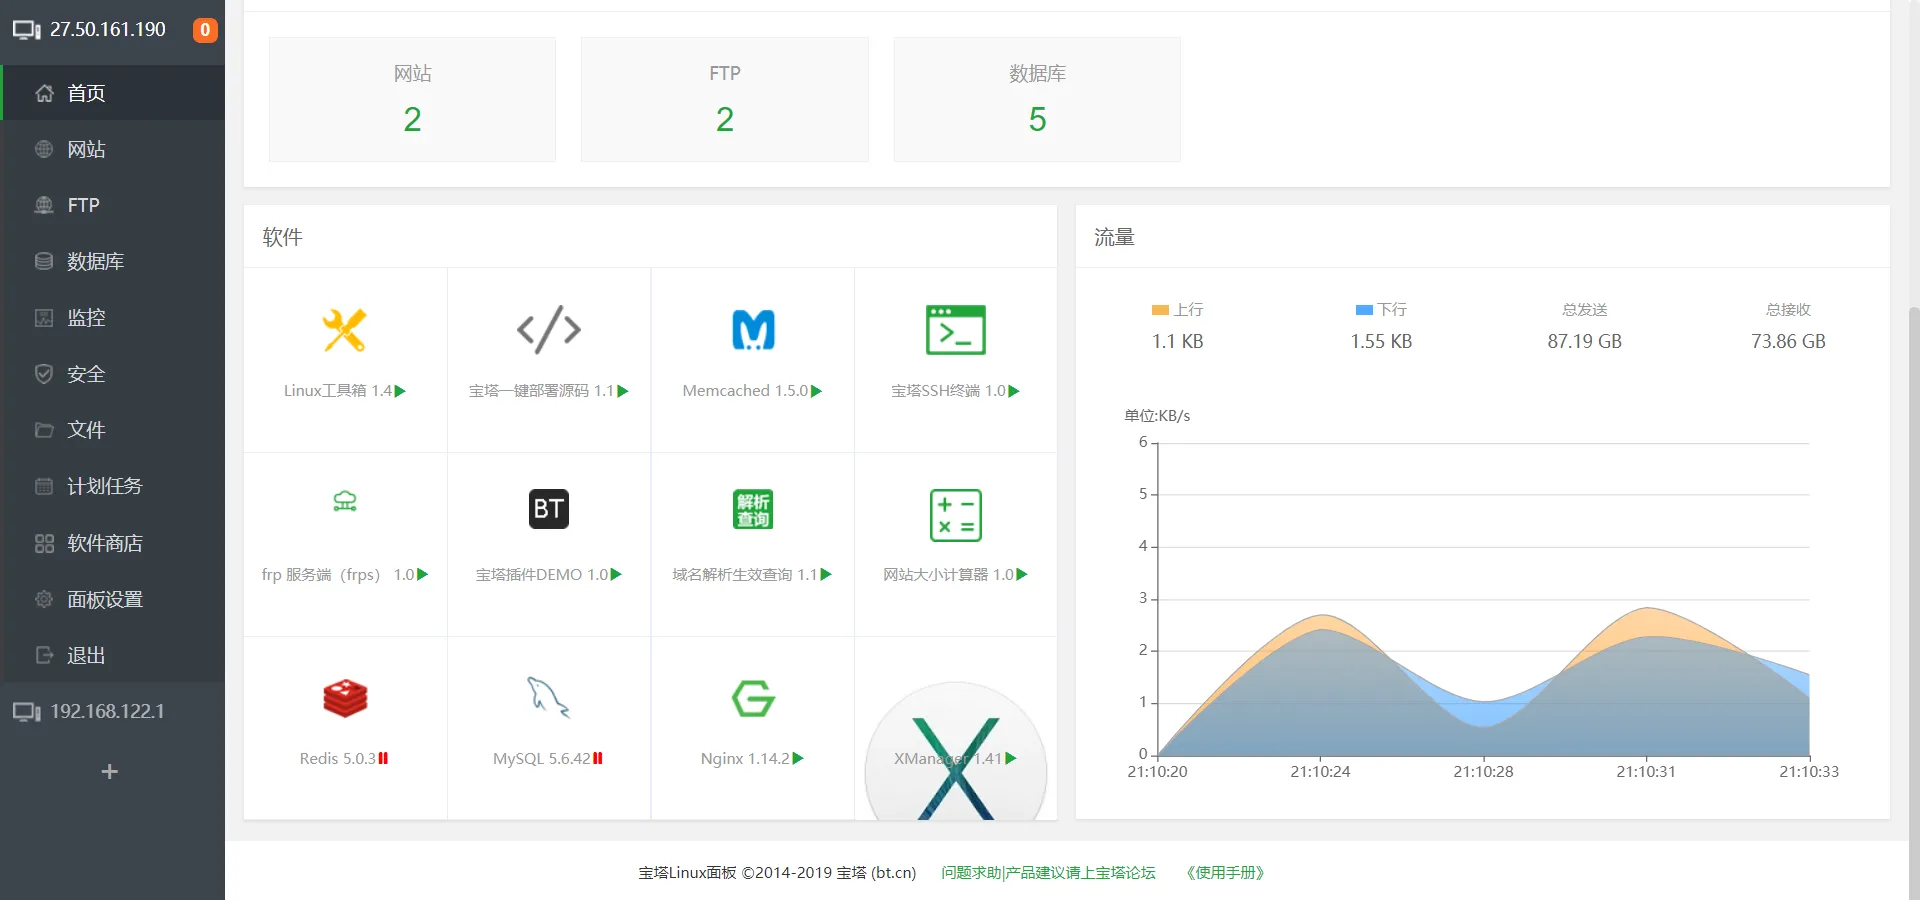Toggle the Redis 5.0.3 red status indicator
Image resolution: width=1920 pixels, height=900 pixels.
point(383,758)
